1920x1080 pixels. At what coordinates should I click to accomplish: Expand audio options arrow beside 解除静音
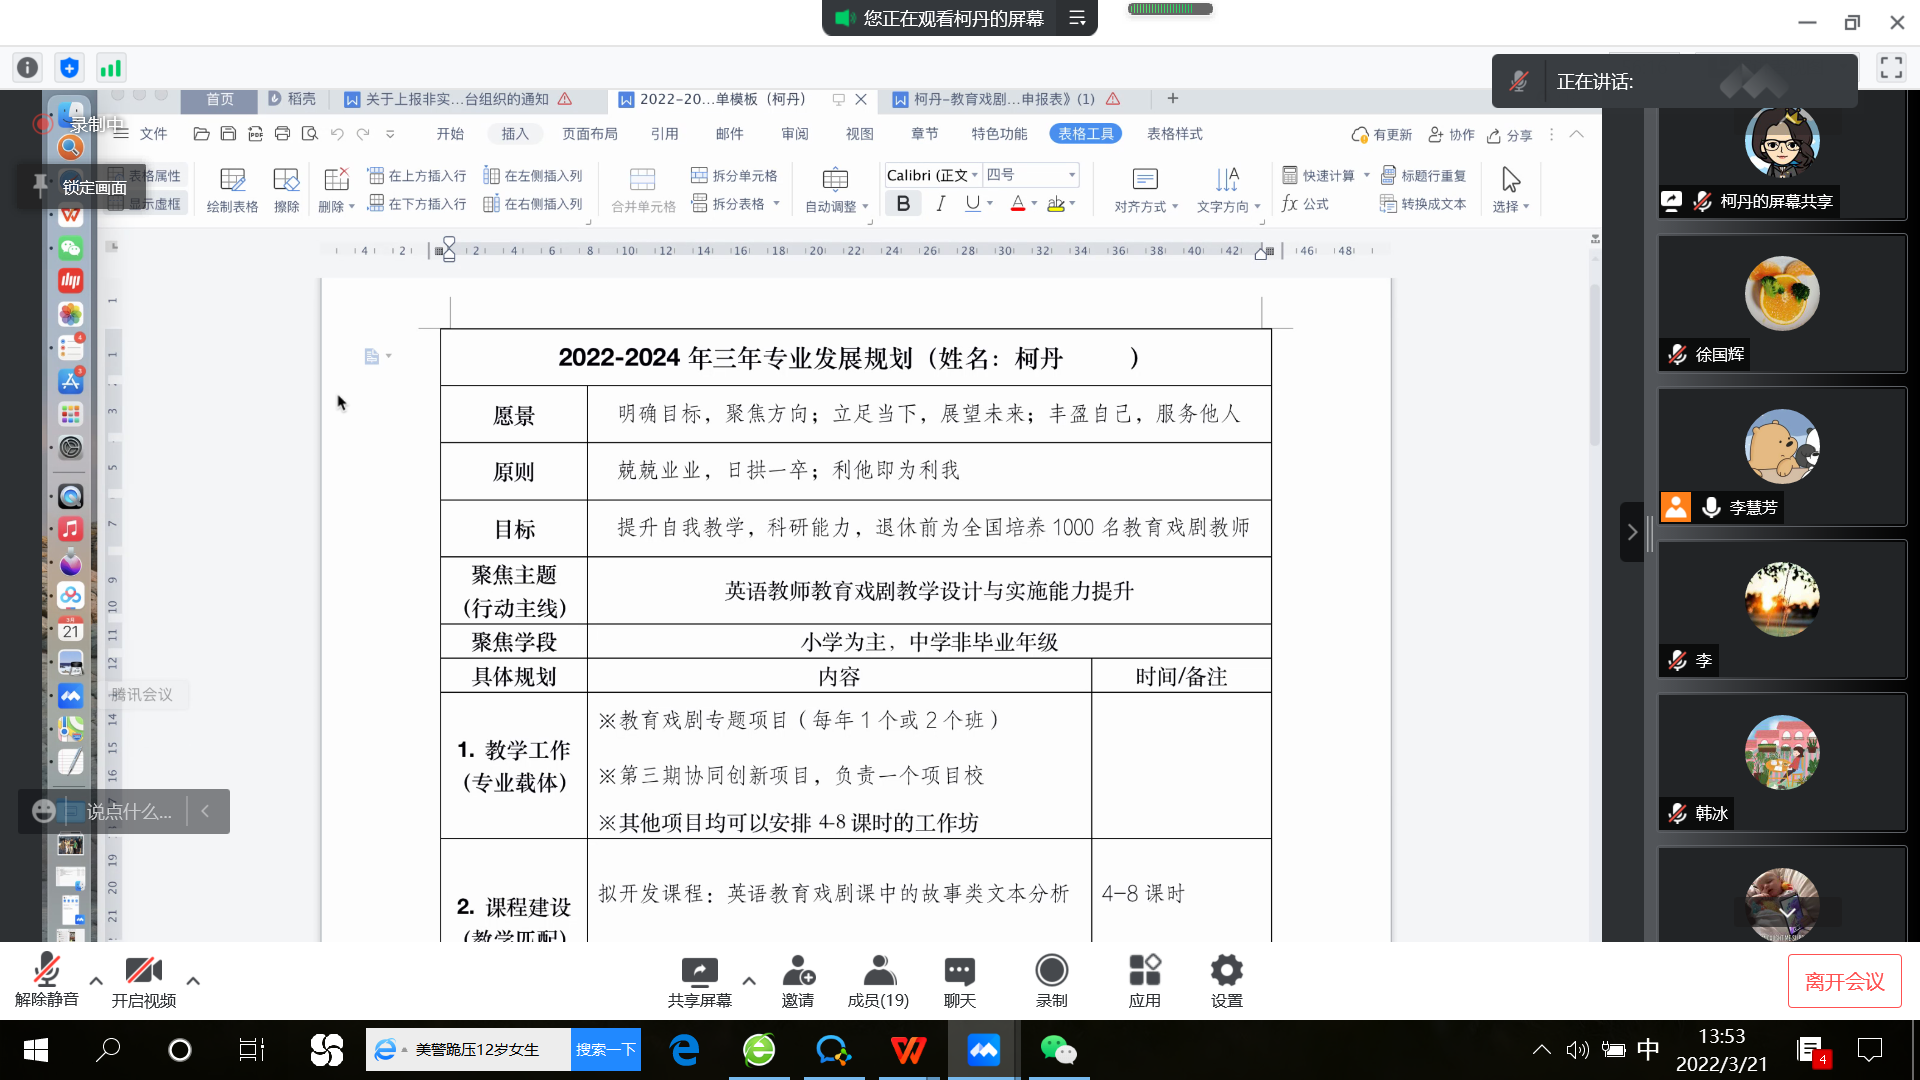[x=96, y=981]
